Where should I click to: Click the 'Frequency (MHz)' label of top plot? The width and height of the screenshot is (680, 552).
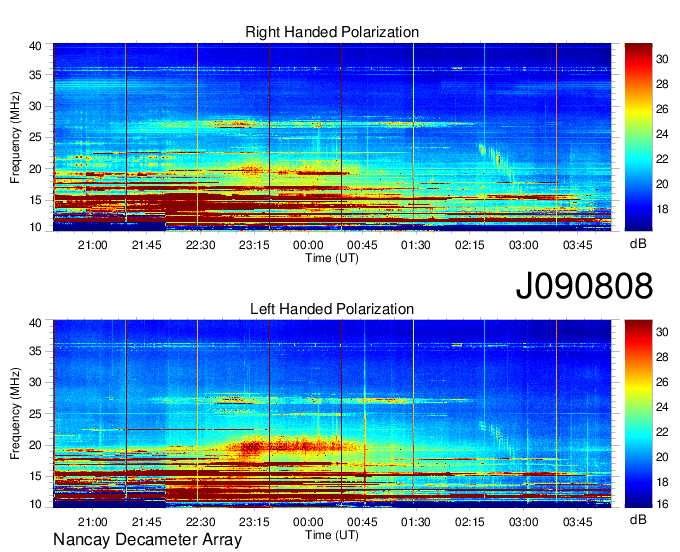(x=15, y=137)
